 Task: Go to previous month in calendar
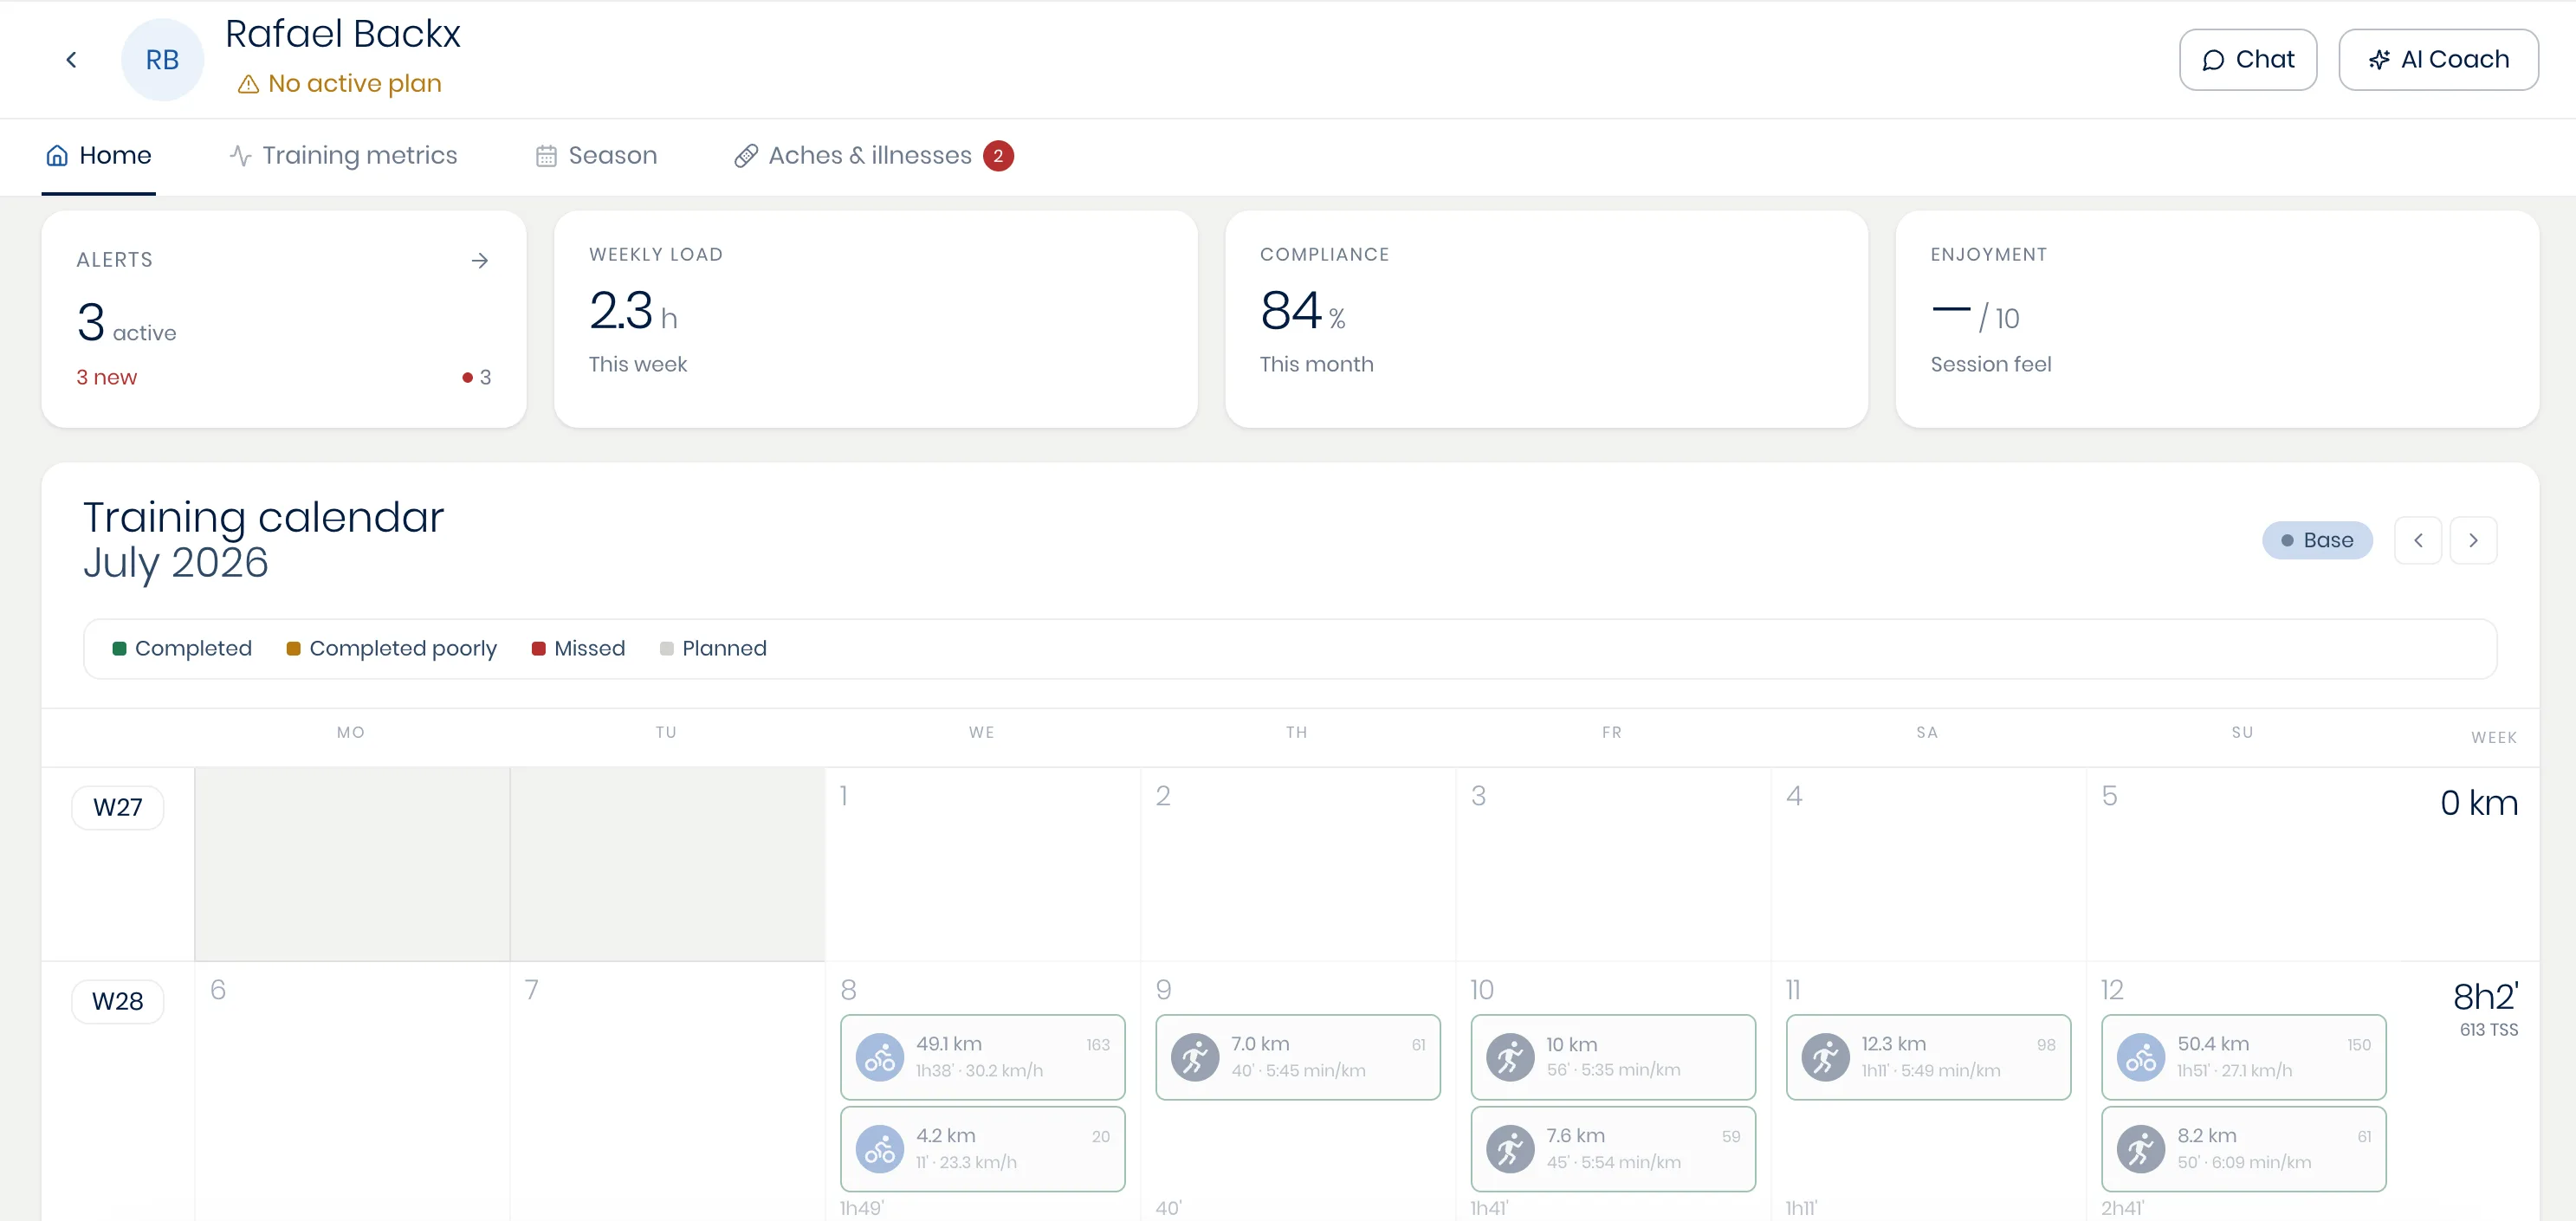2417,540
